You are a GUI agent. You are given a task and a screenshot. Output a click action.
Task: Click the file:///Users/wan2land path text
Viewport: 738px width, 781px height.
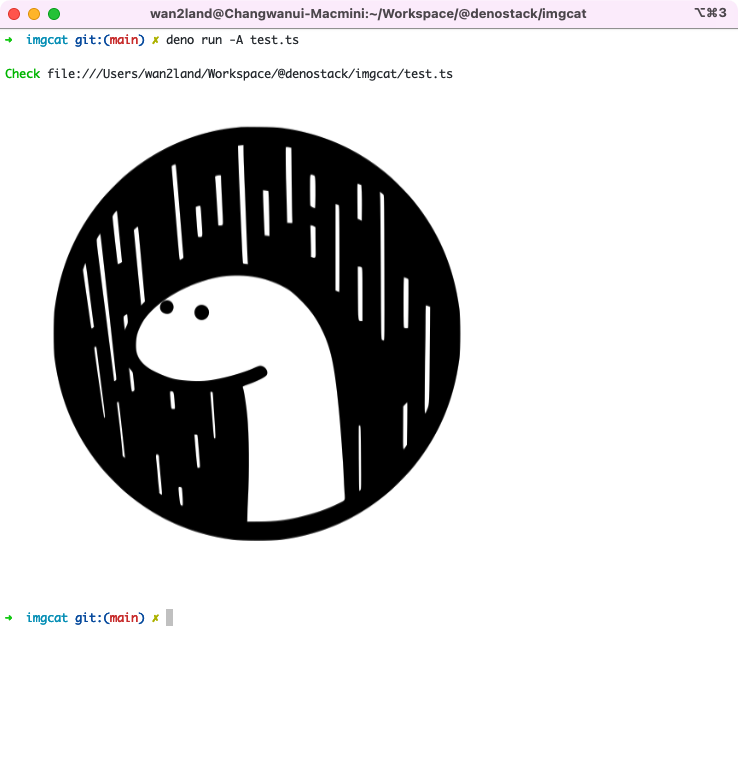(x=250, y=74)
